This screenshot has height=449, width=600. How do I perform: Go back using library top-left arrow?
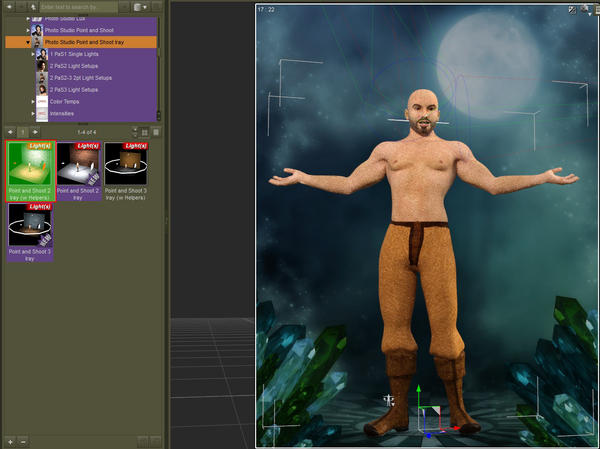[10, 7]
